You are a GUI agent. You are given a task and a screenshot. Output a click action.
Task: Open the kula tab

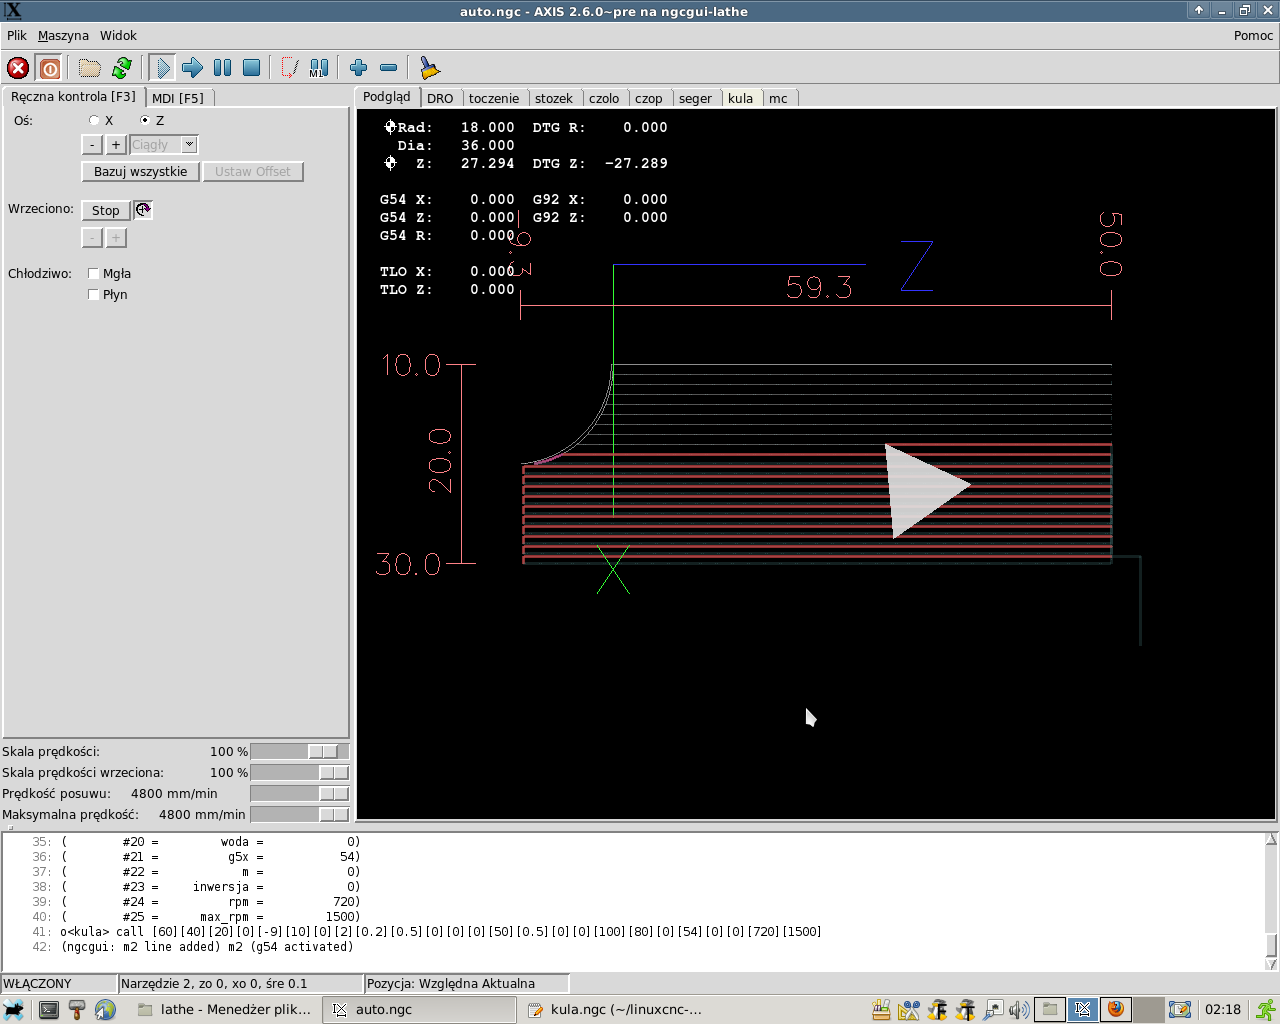(x=741, y=98)
